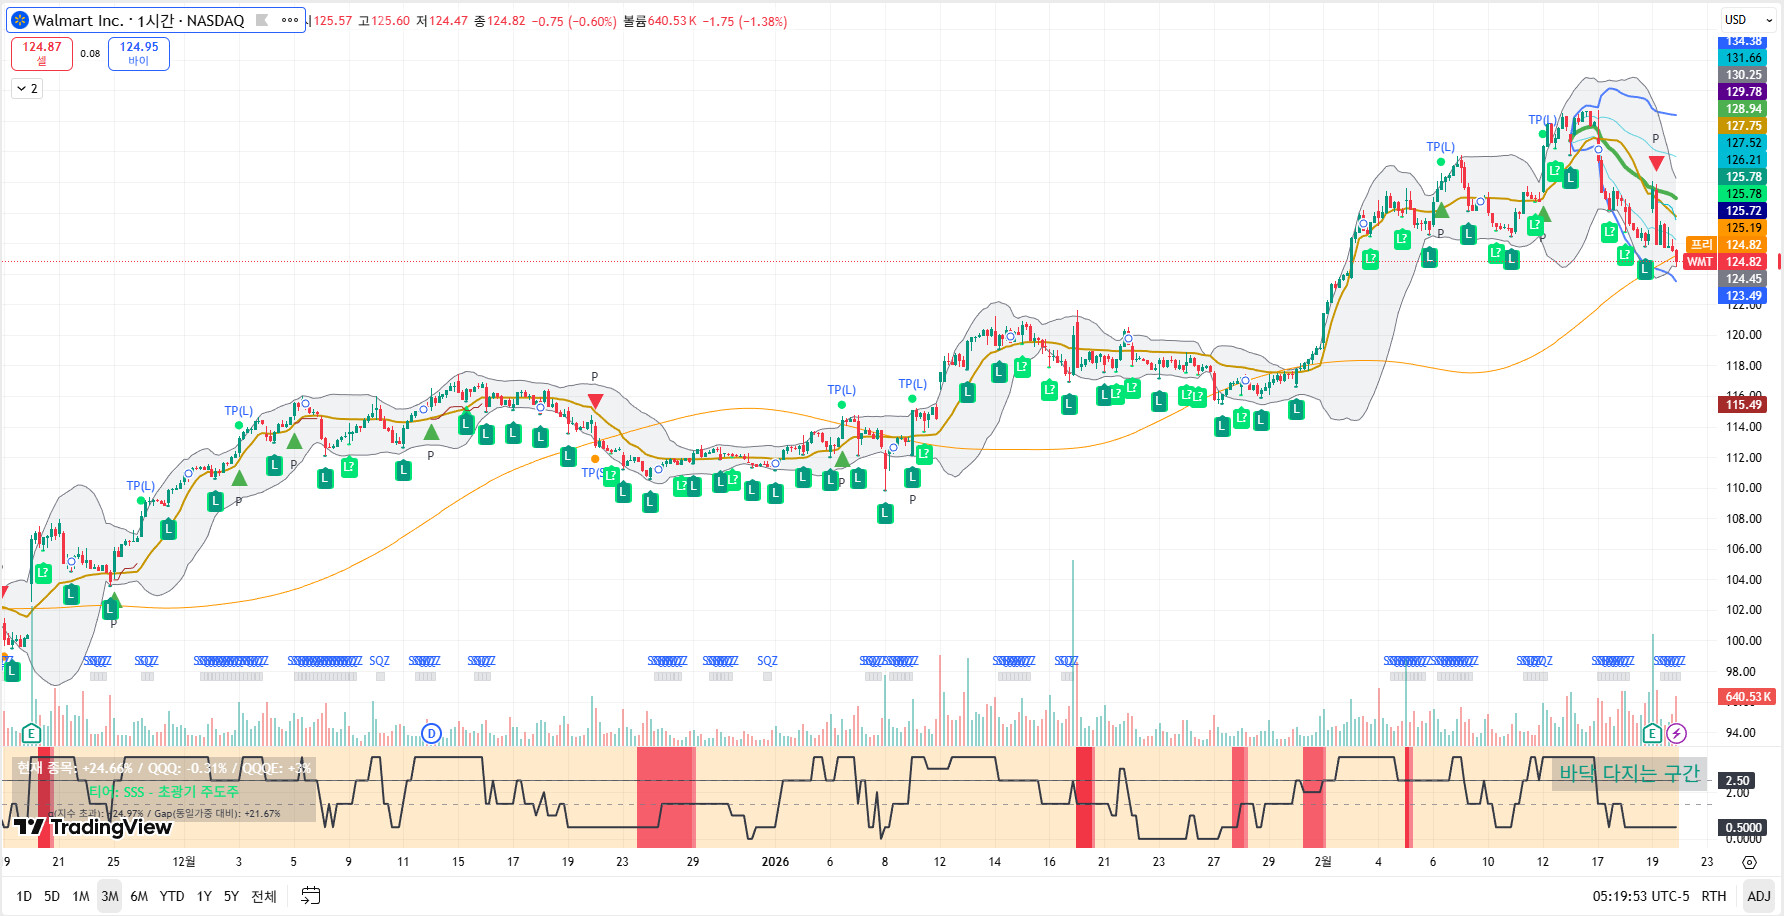Viewport: 1784px width, 916px height.
Task: Select the 5Y time range
Action: [231, 896]
